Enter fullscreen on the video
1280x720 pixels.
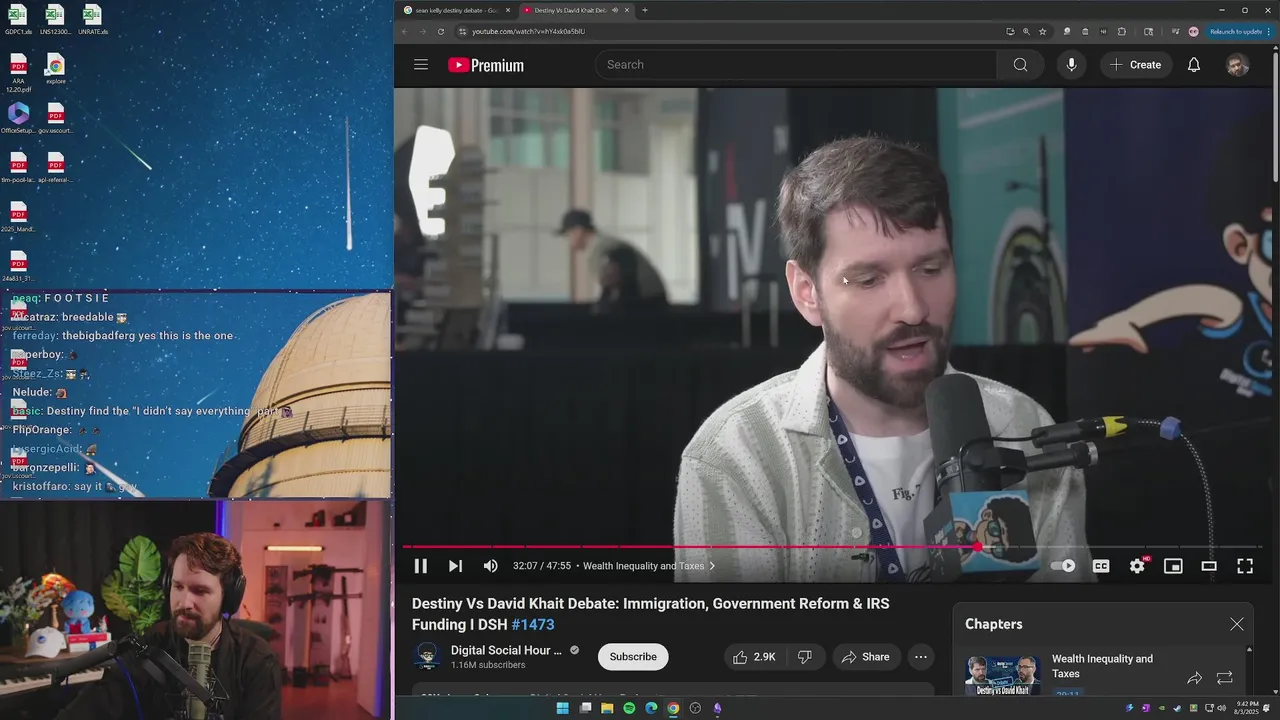click(x=1245, y=566)
